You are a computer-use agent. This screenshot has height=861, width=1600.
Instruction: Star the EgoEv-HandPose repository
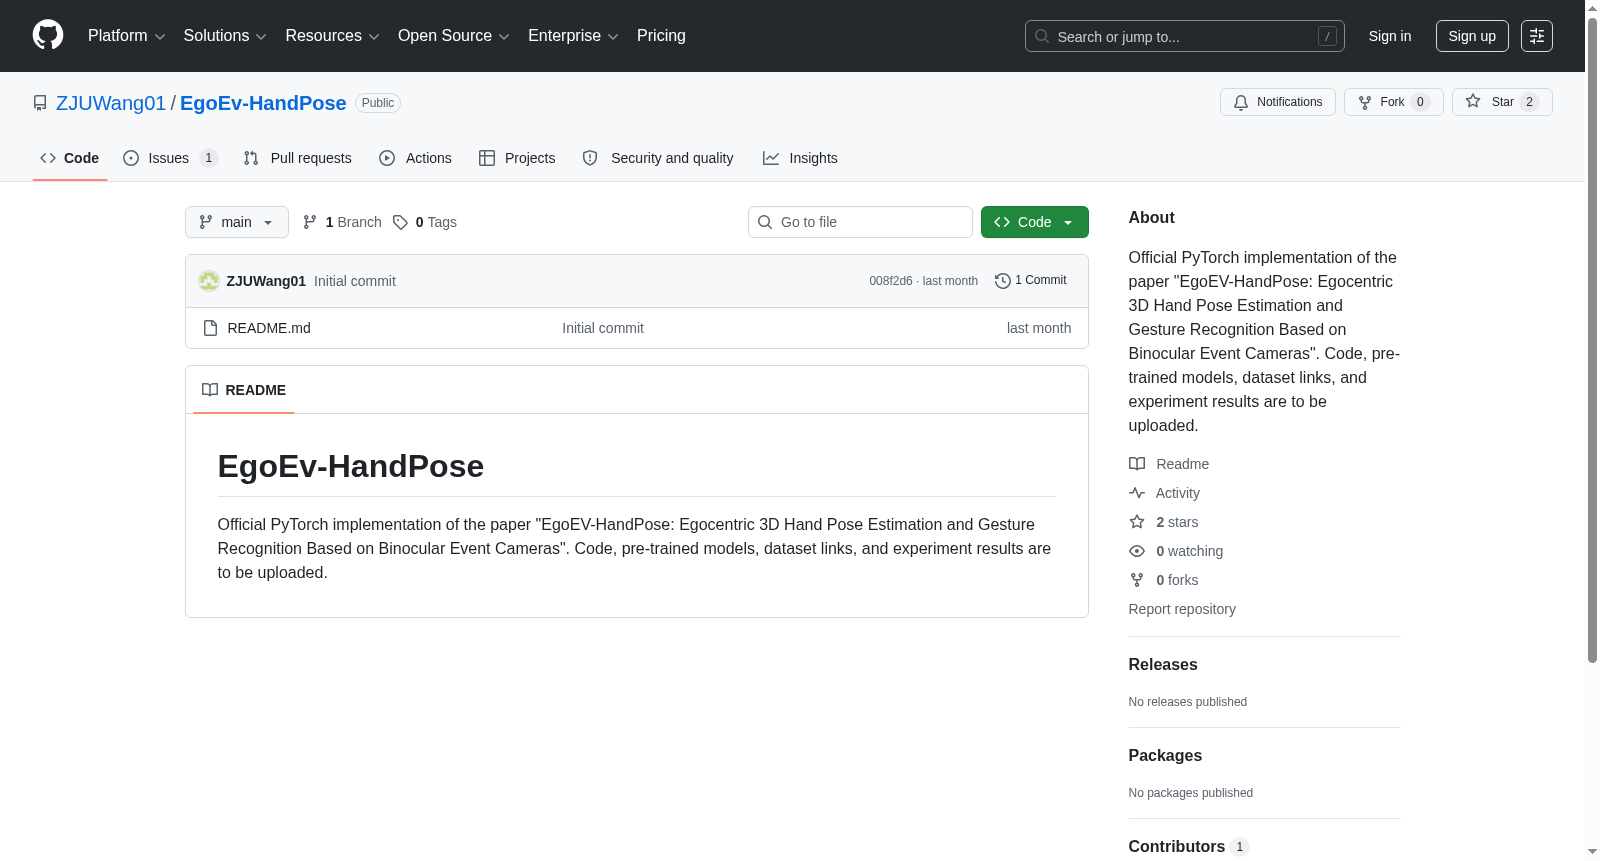pyautogui.click(x=1502, y=102)
